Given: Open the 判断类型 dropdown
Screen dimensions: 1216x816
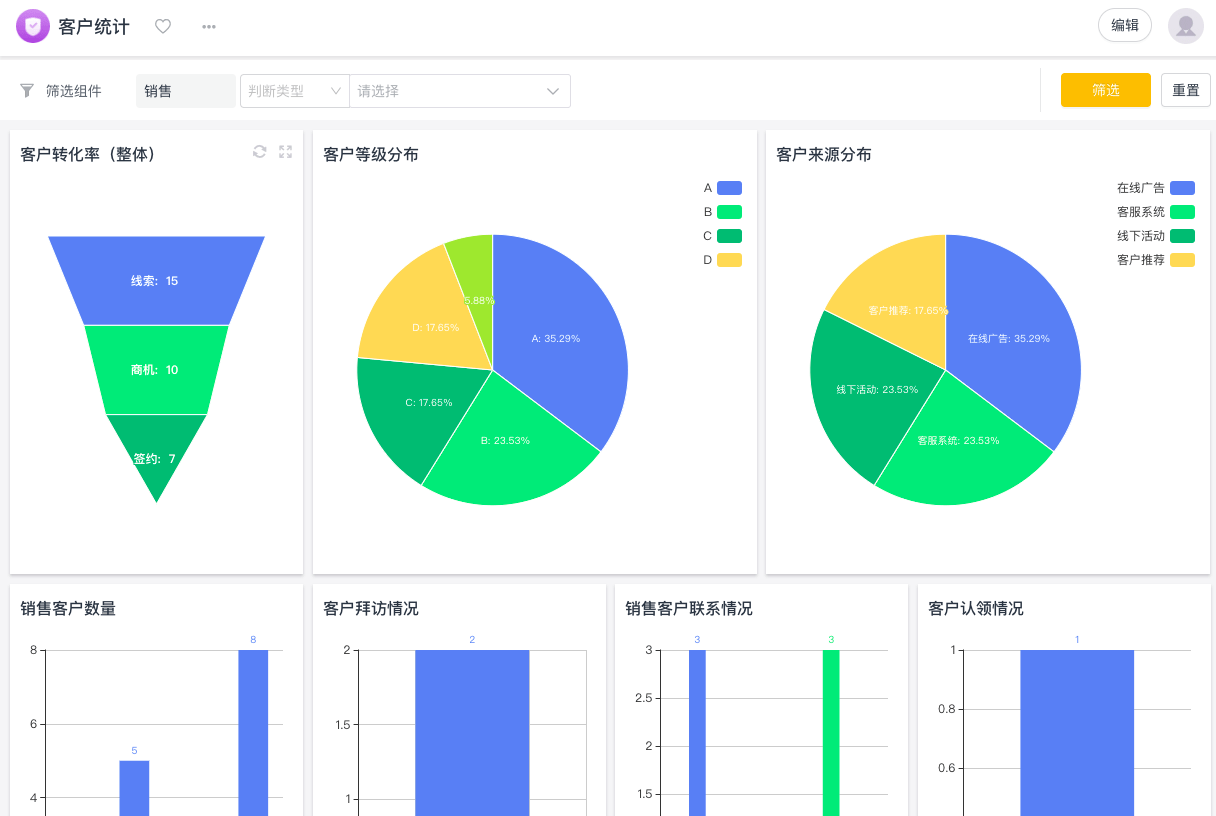Looking at the screenshot, I should [294, 90].
